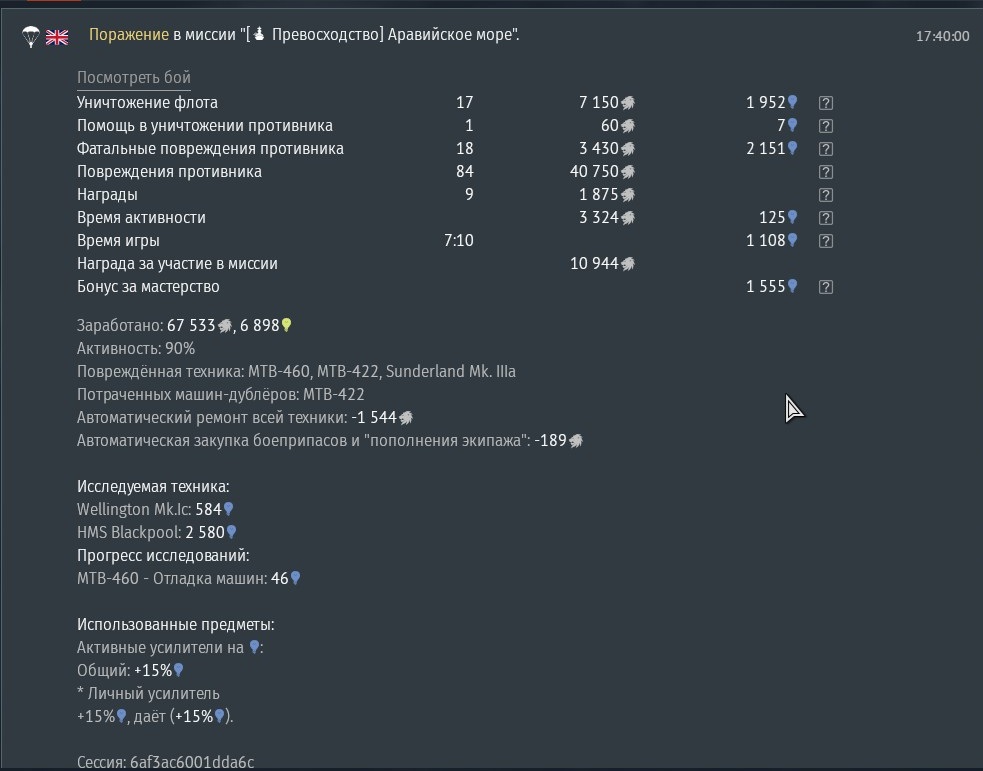Click the 'Исследуемая техника:' heading
Viewport: 983px width, 771px height.
click(x=153, y=486)
